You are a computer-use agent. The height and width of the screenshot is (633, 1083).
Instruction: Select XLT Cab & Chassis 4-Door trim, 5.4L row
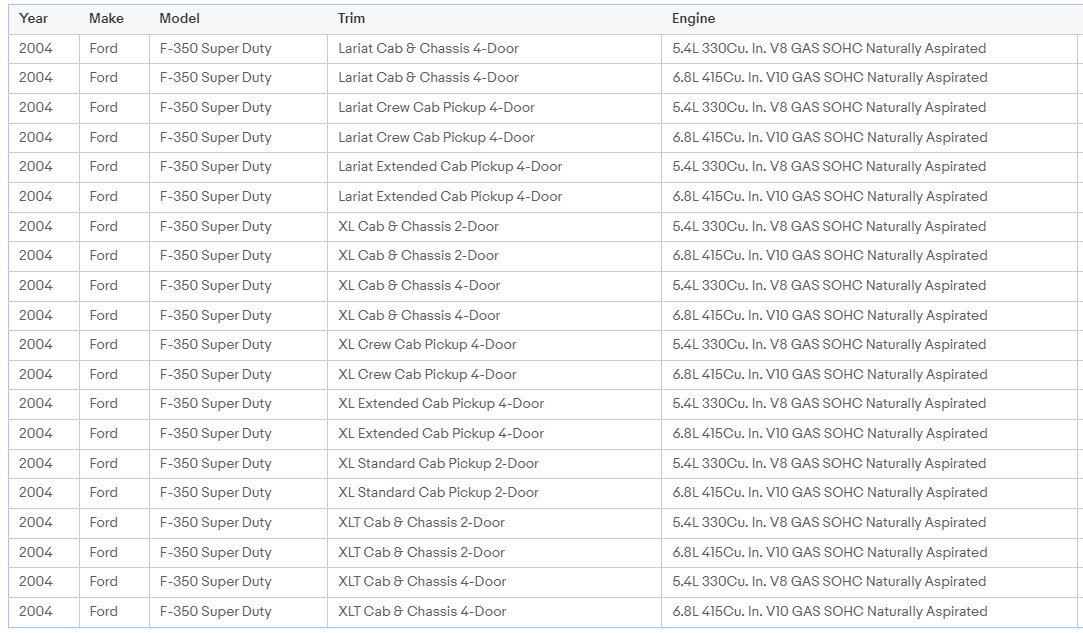pyautogui.click(x=422, y=581)
